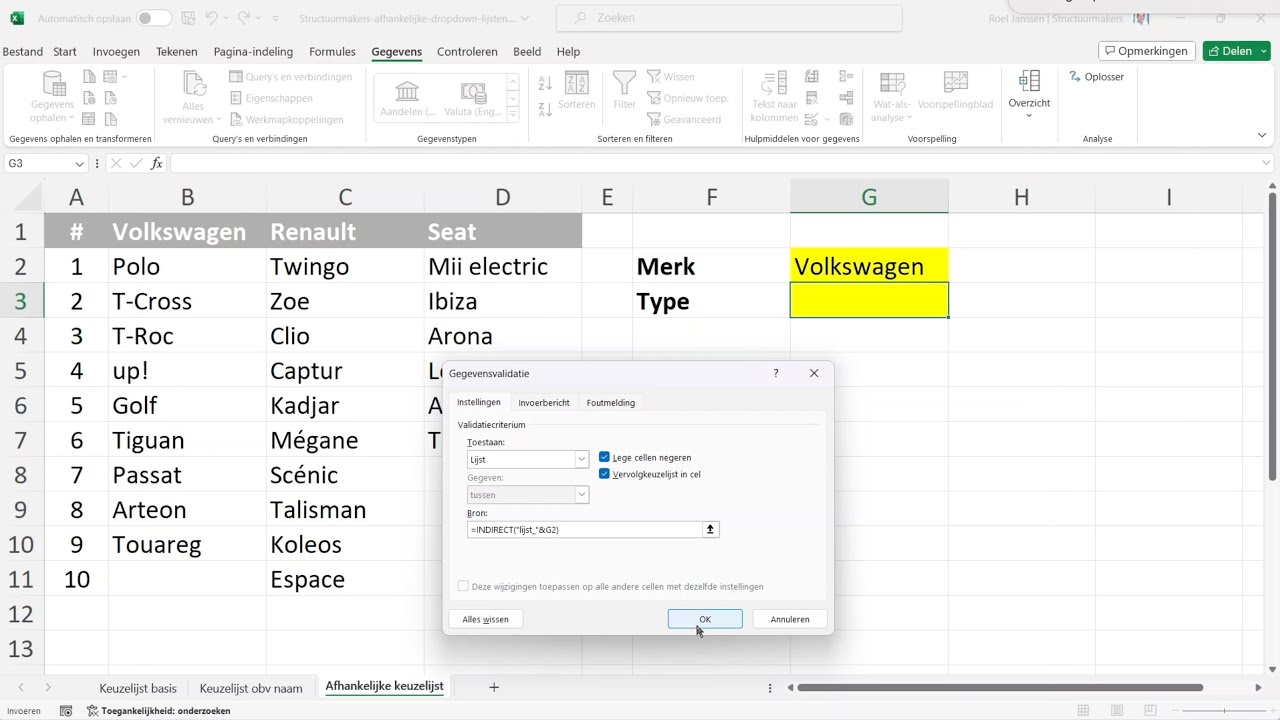Open the customize quick access toolbar arrow
The height and width of the screenshot is (720, 1280).
[276, 18]
